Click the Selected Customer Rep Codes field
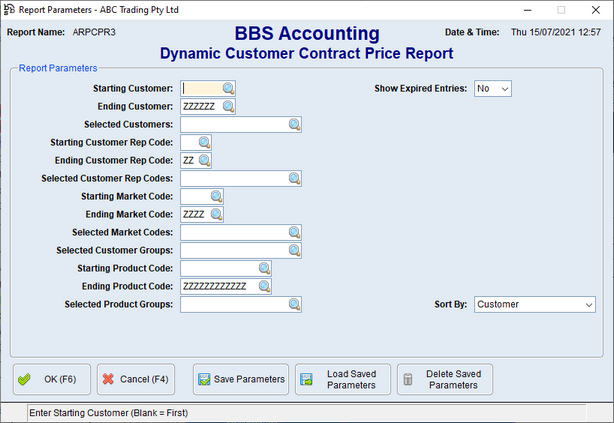This screenshot has width=614, height=423. coord(234,179)
